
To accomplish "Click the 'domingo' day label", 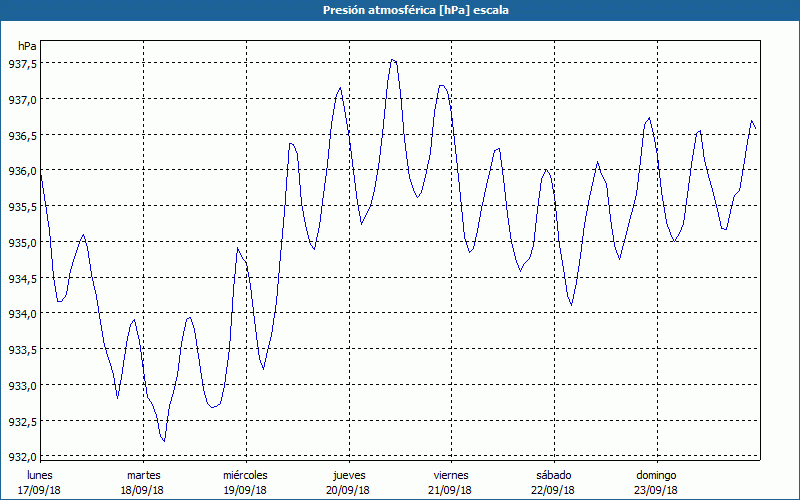I will coord(656,475).
